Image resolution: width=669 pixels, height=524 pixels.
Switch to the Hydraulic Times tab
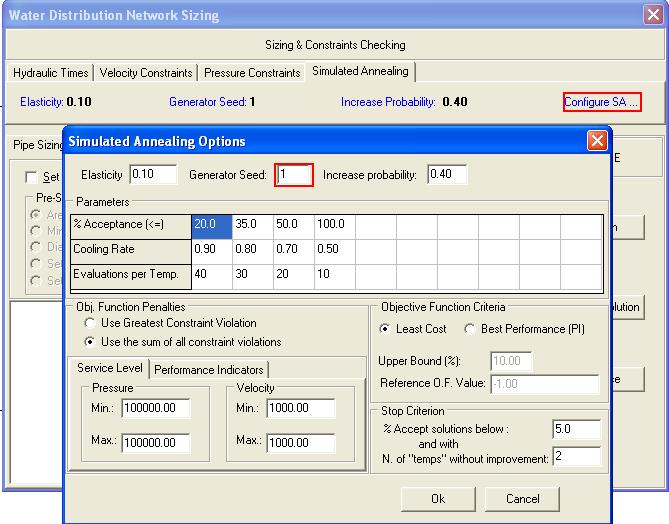50,73
